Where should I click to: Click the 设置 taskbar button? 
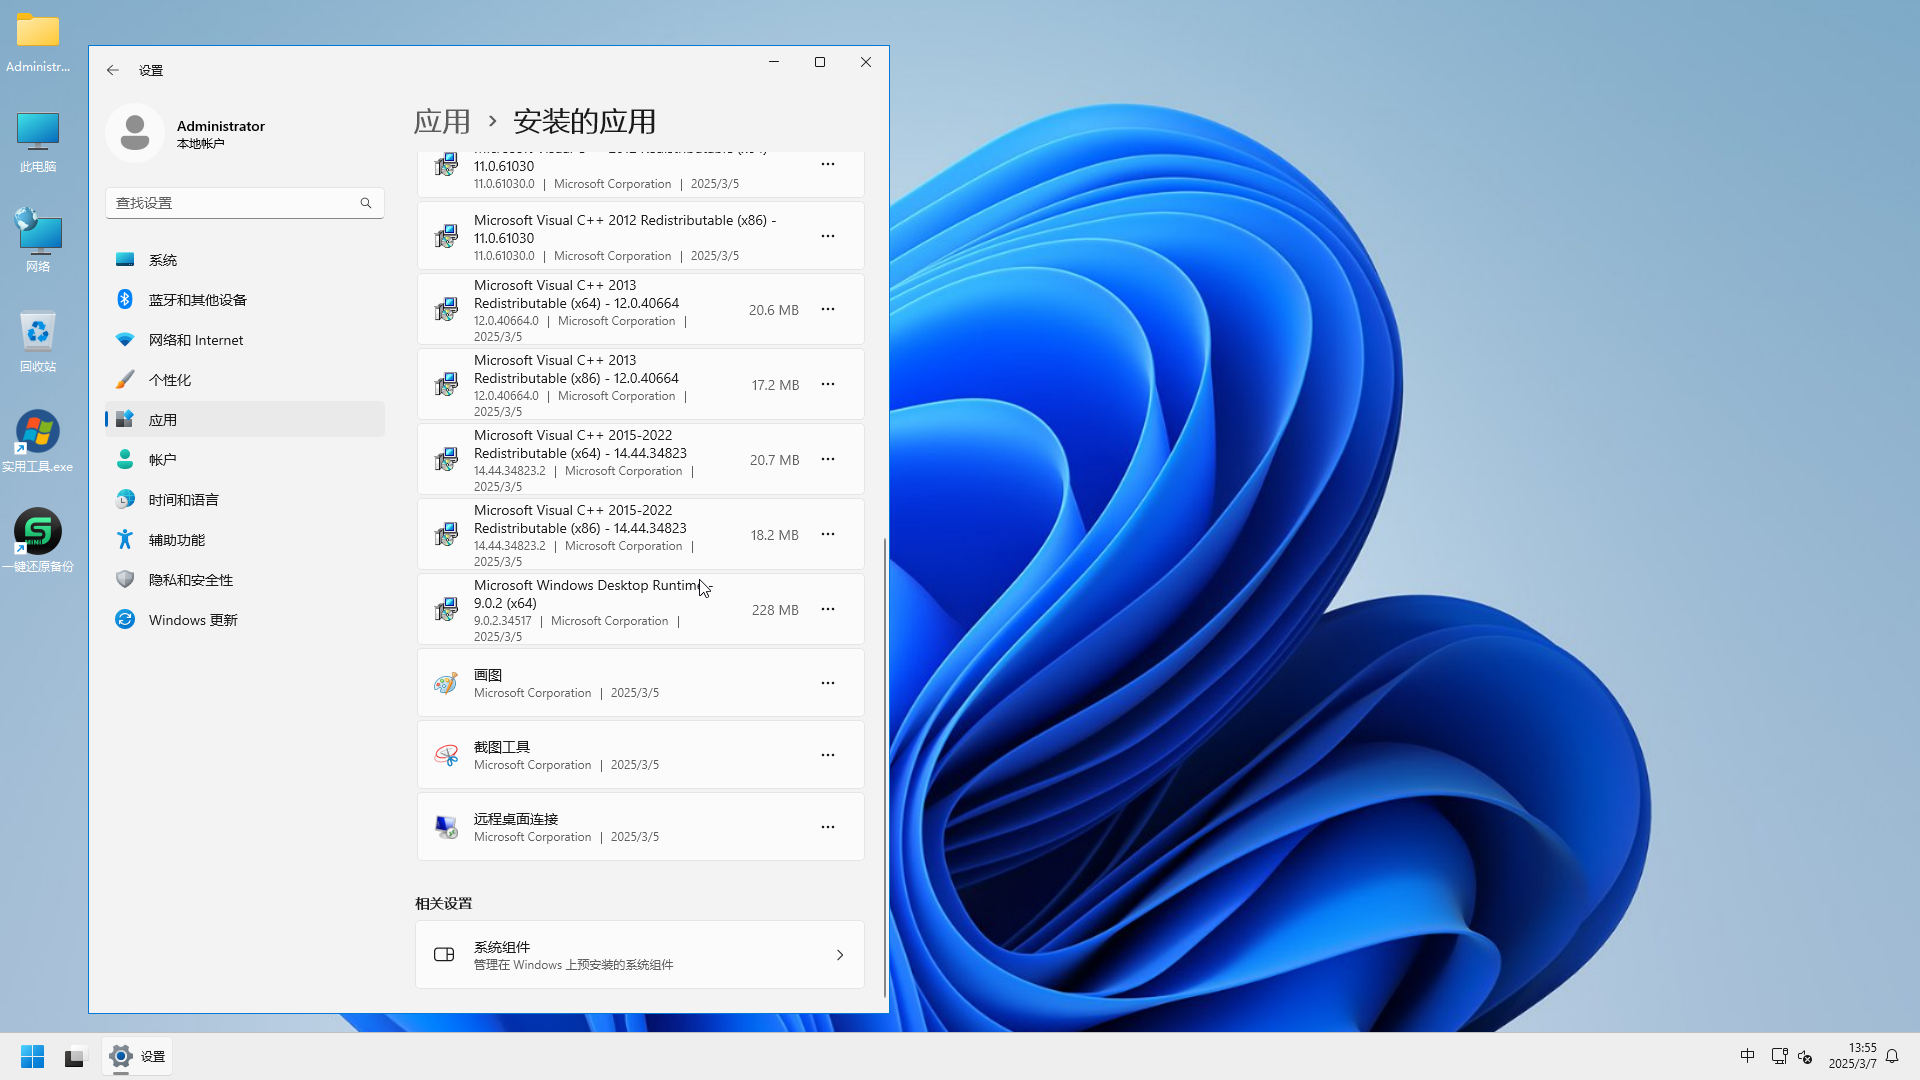click(x=137, y=1056)
